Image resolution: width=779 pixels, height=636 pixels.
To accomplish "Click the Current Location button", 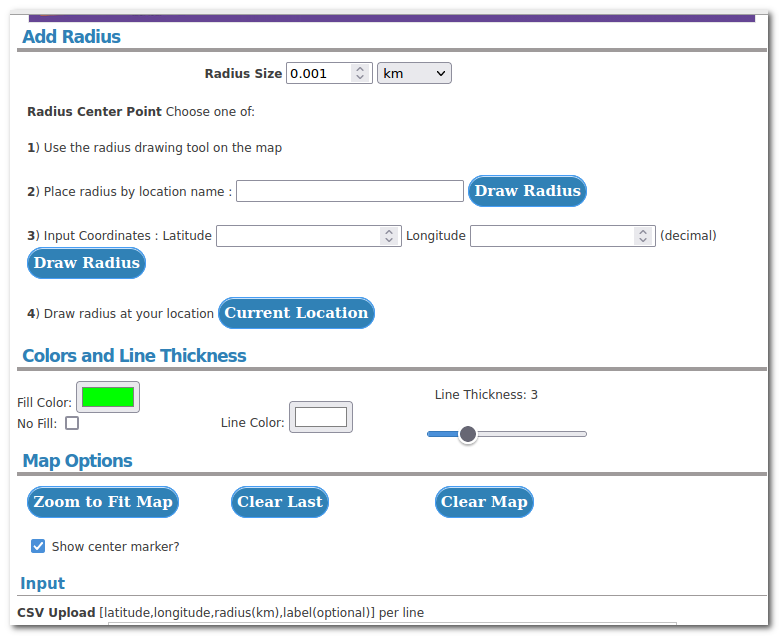I will (x=296, y=313).
